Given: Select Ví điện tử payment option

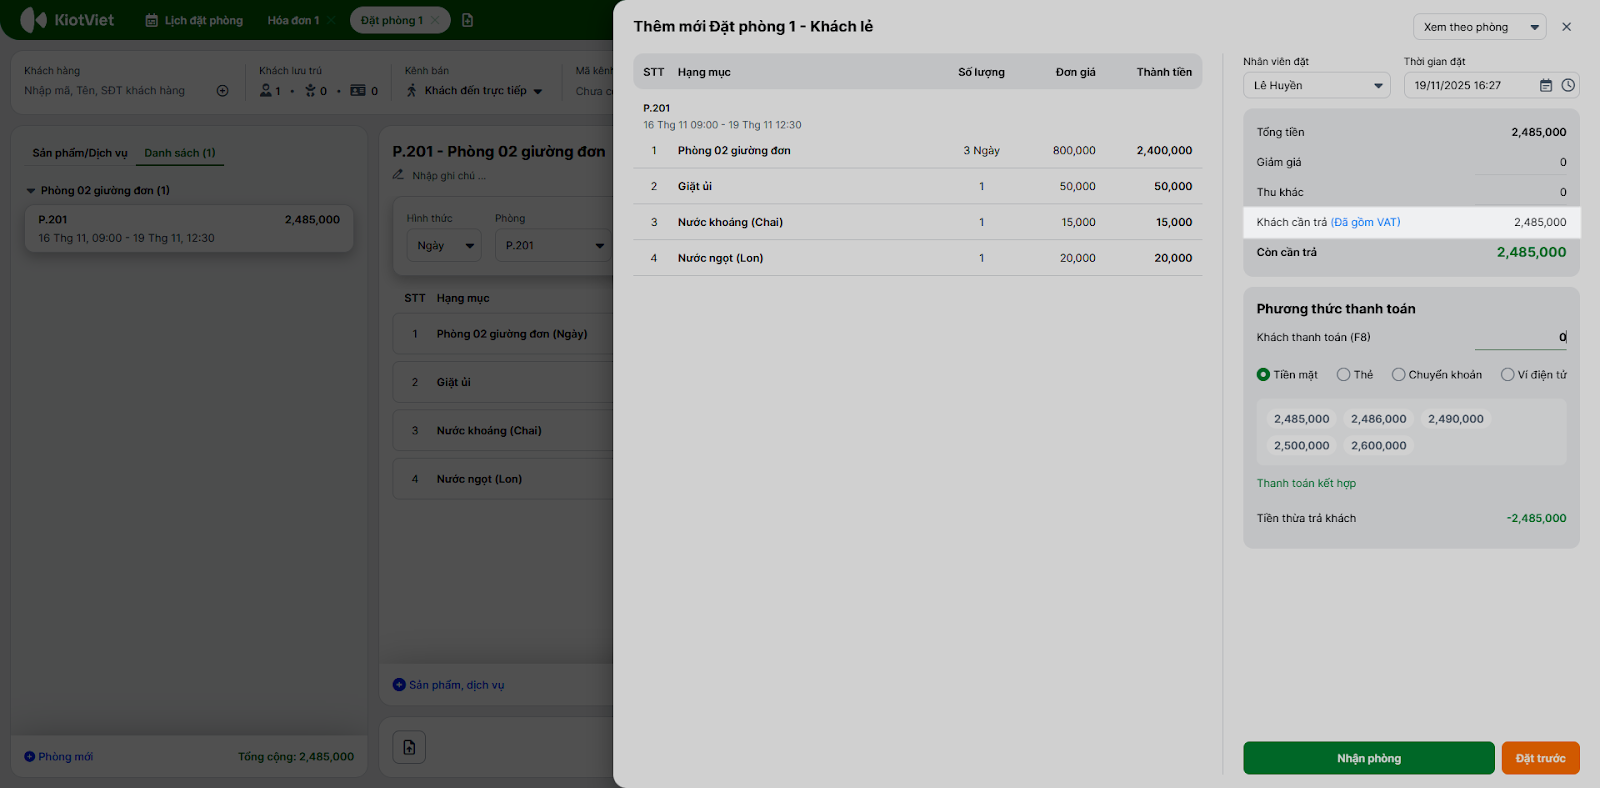Looking at the screenshot, I should click(x=1508, y=375).
